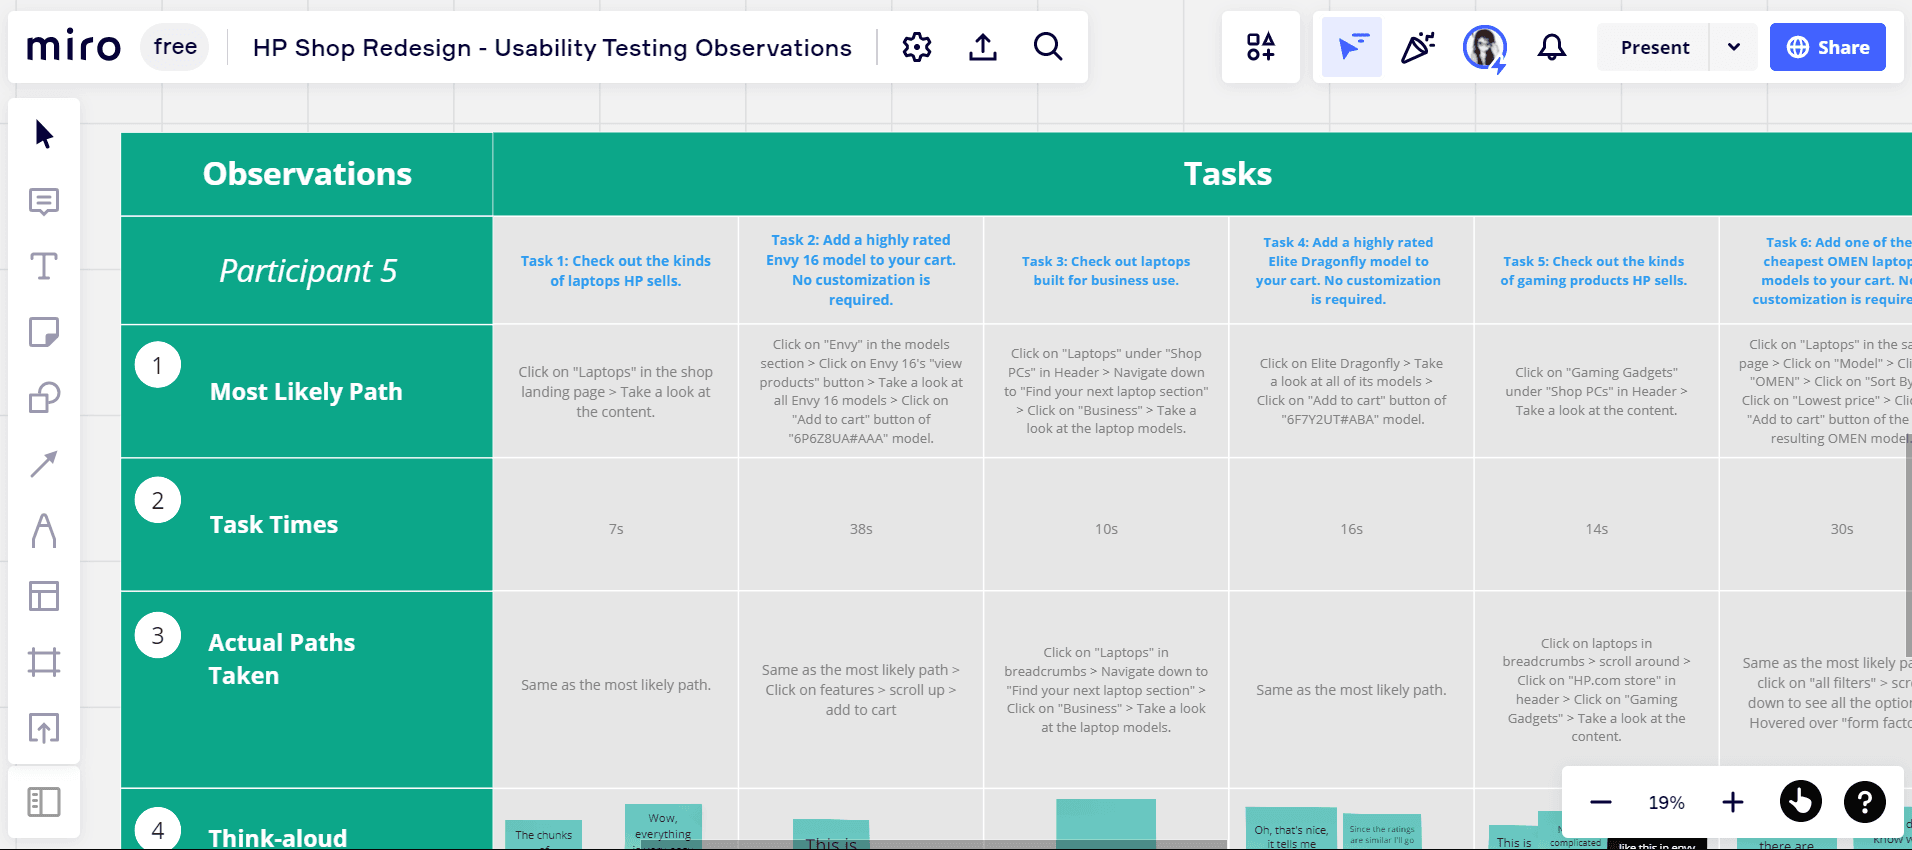Select the number 1 row badge

click(x=158, y=366)
